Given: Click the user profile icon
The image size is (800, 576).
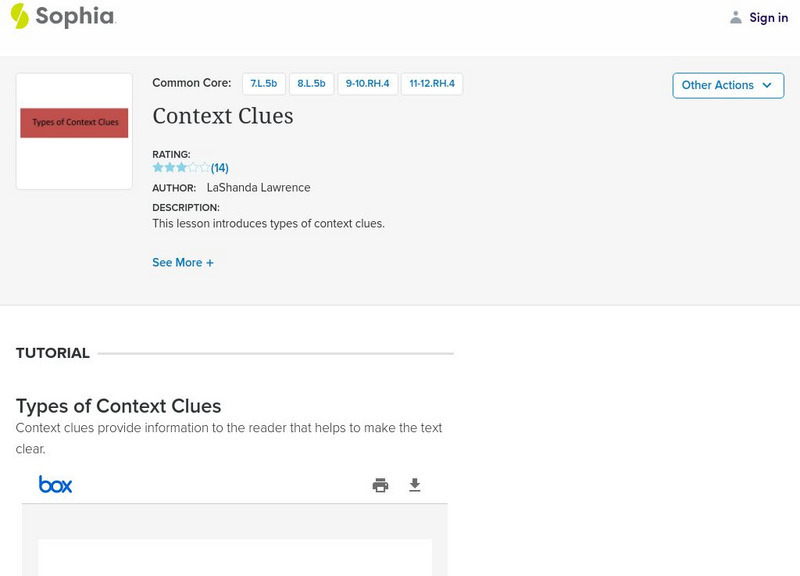Looking at the screenshot, I should tap(736, 17).
